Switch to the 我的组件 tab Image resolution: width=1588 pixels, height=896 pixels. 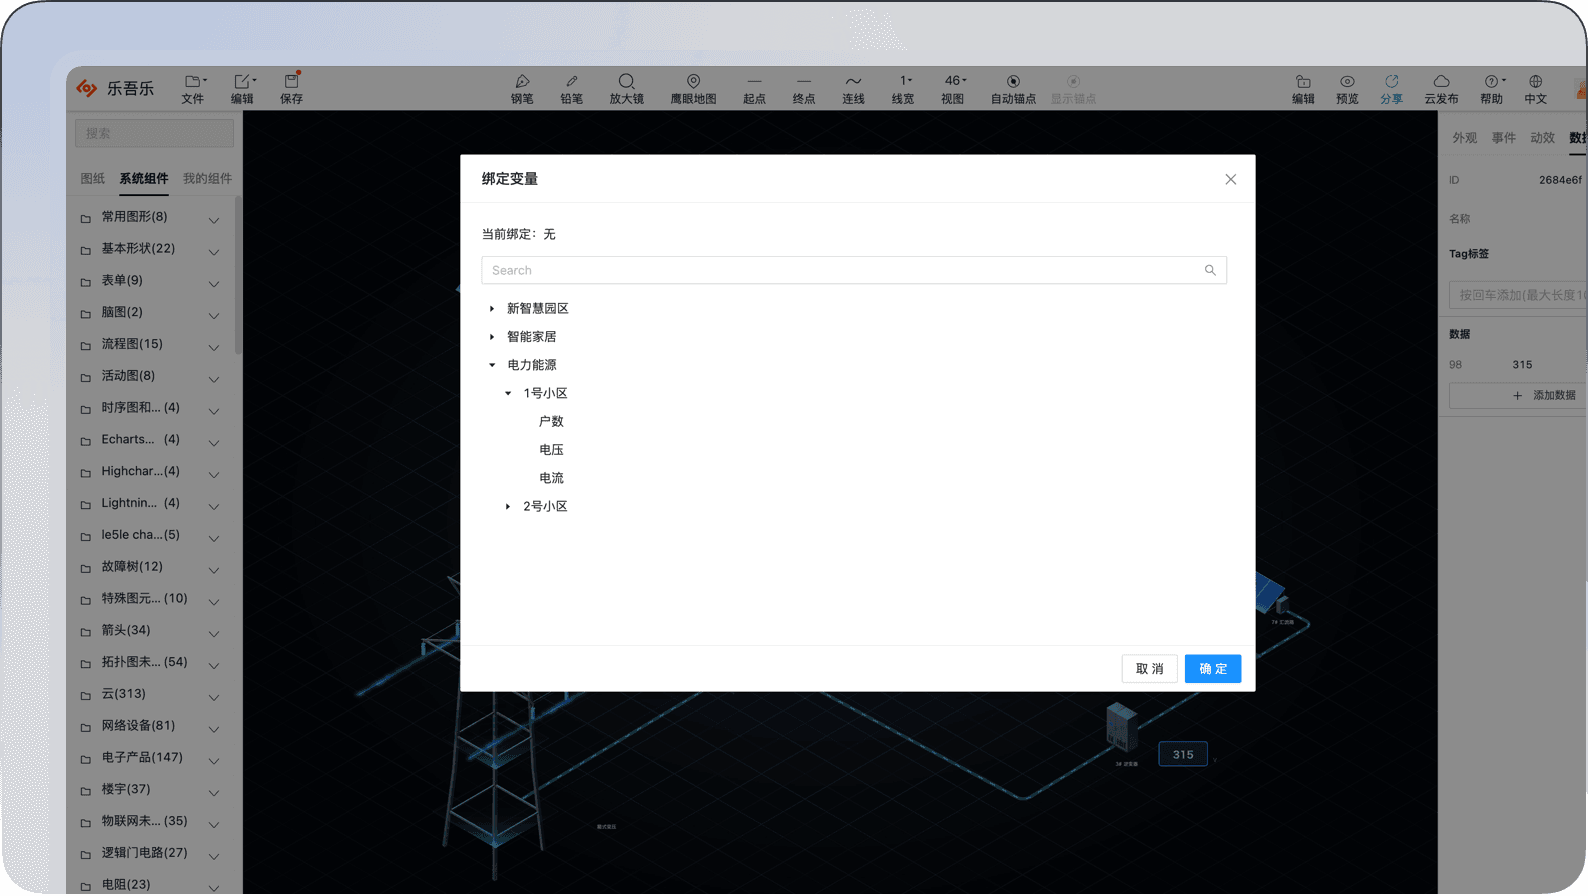pyautogui.click(x=207, y=179)
